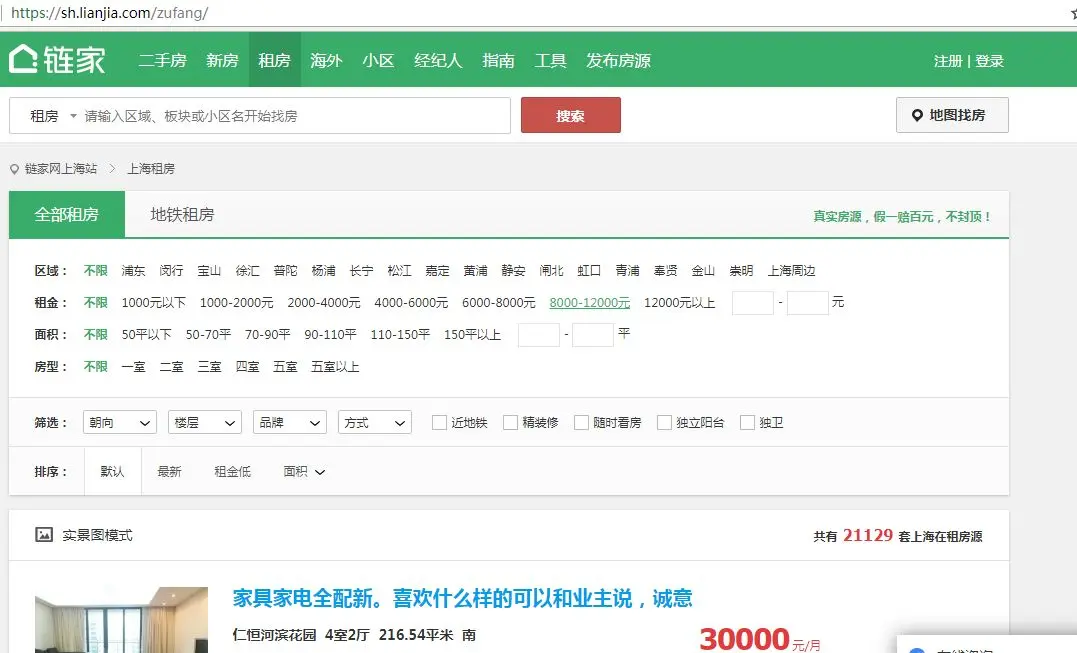Open 小区 in the top navigation
Image resolution: width=1077 pixels, height=653 pixels.
tap(378, 60)
